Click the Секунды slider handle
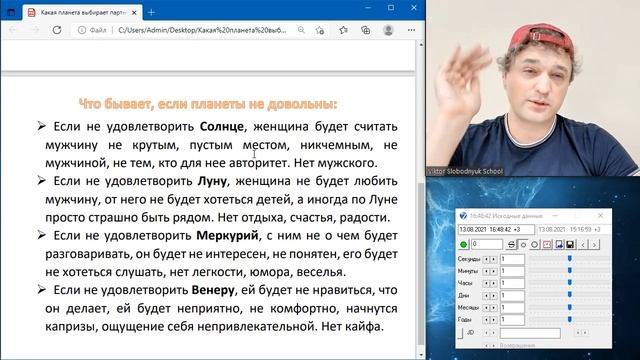This screenshot has height=360, width=640. pyautogui.click(x=570, y=258)
